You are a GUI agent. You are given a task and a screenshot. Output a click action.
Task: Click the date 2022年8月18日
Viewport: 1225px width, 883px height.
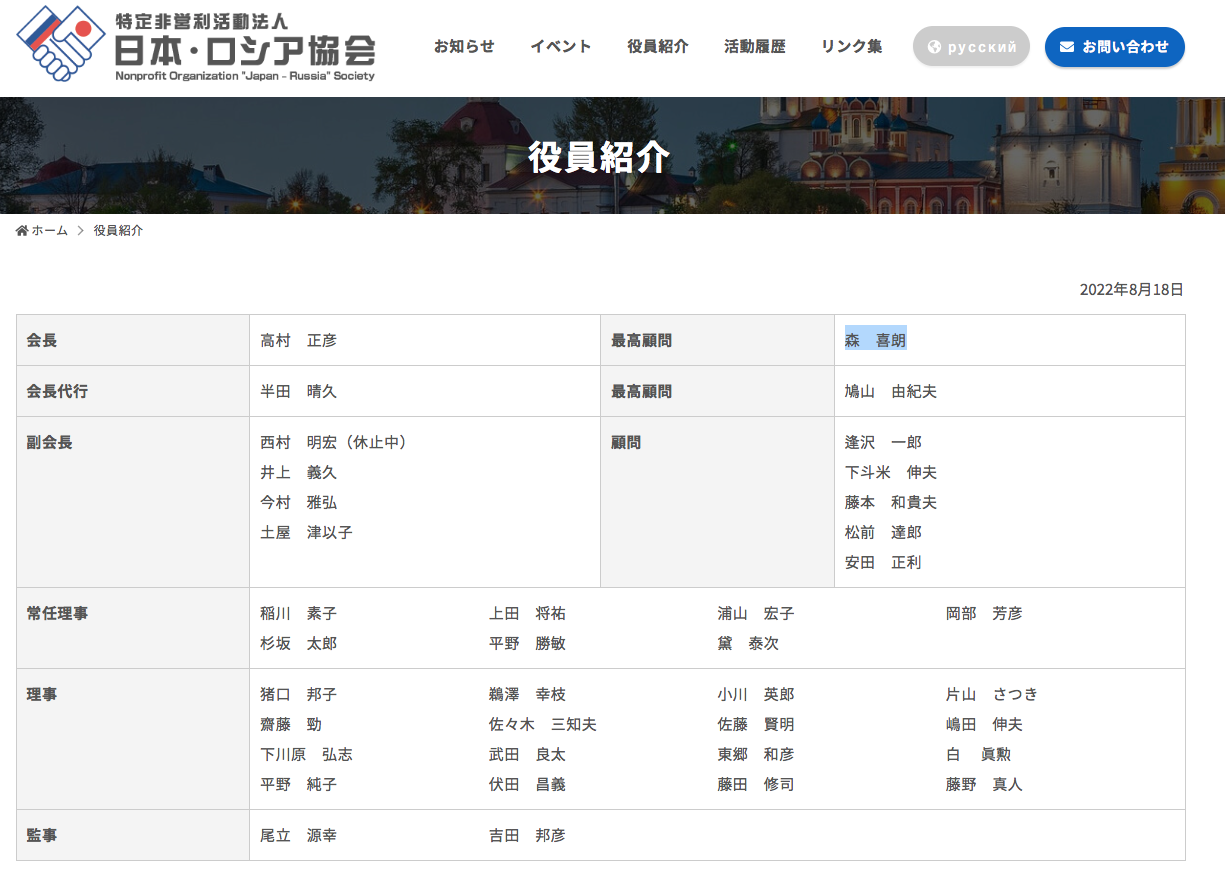(1132, 290)
